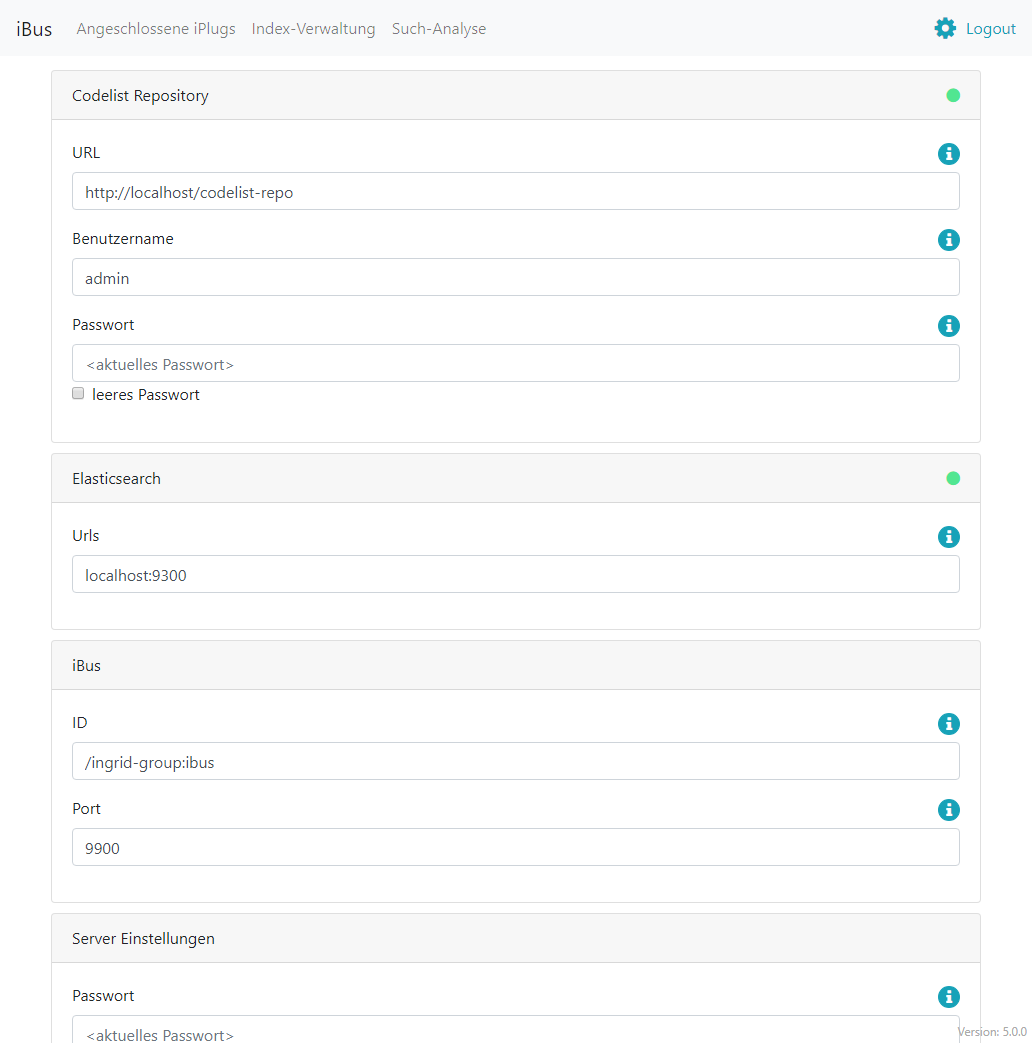
Task: Click into the Benutzername admin field
Action: point(515,278)
